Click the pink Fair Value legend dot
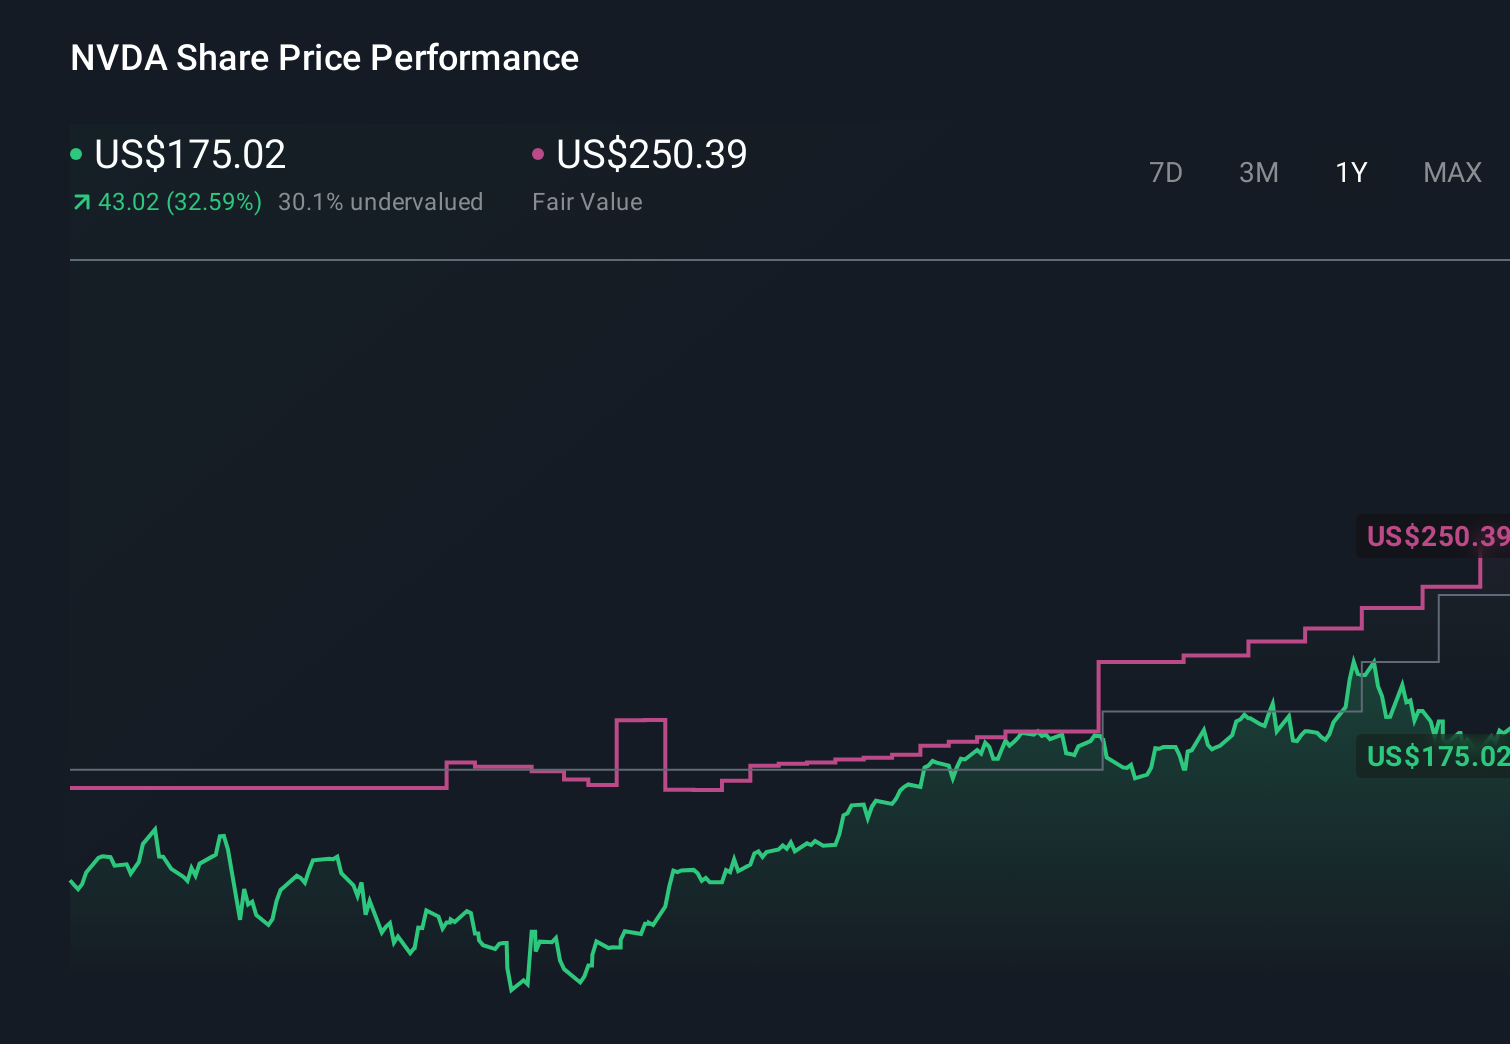 (x=539, y=154)
